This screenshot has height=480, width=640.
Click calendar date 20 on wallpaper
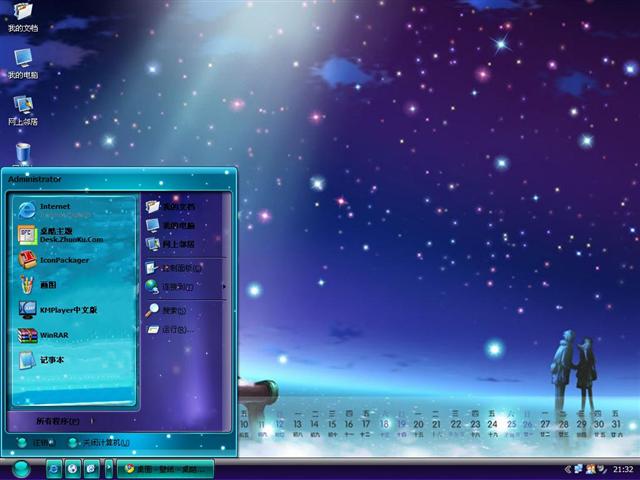418,424
